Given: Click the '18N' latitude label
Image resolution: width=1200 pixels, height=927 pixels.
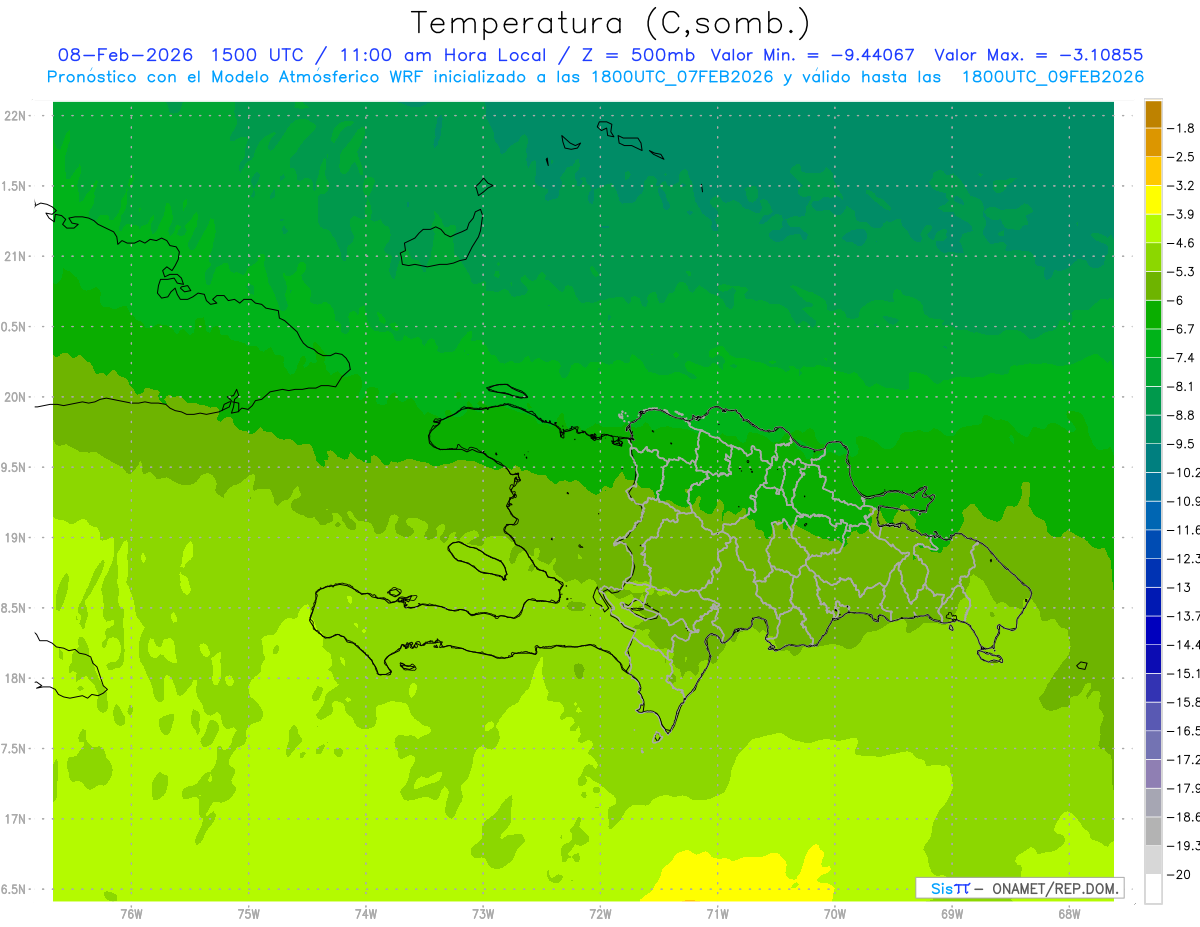Looking at the screenshot, I should pos(16,678).
